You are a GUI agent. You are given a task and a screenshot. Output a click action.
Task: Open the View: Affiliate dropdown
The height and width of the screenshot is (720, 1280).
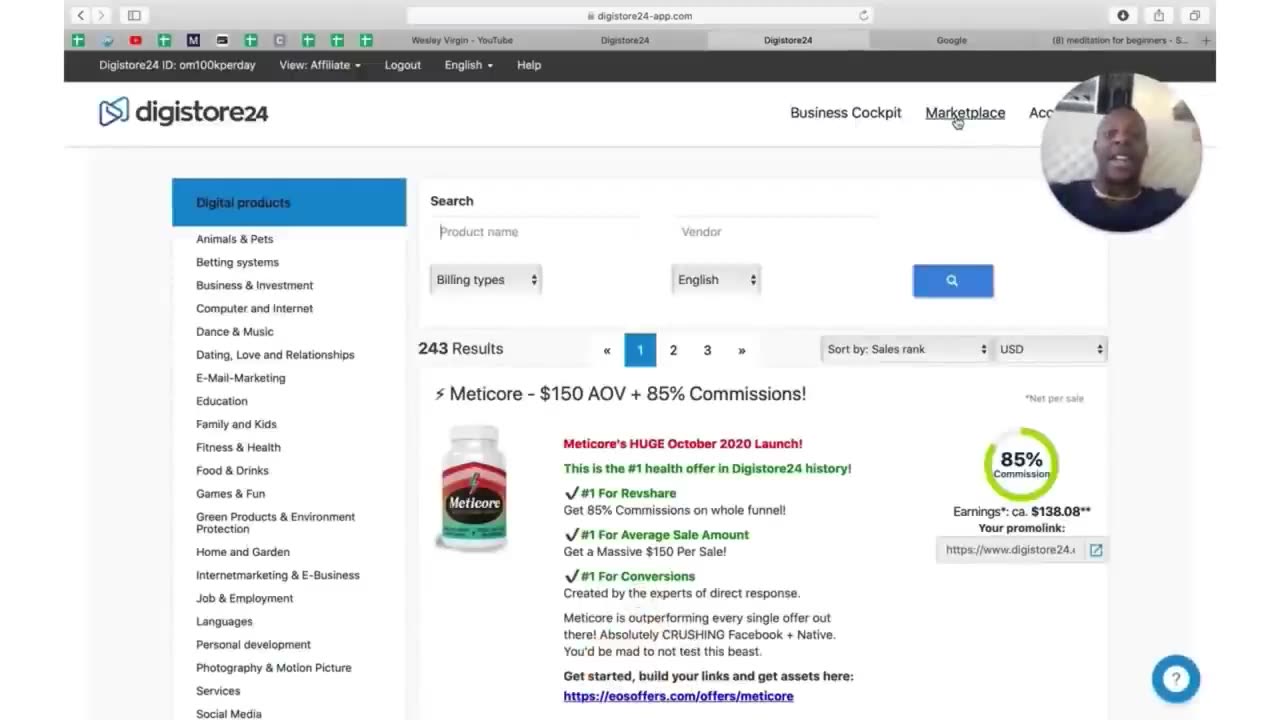pos(320,65)
